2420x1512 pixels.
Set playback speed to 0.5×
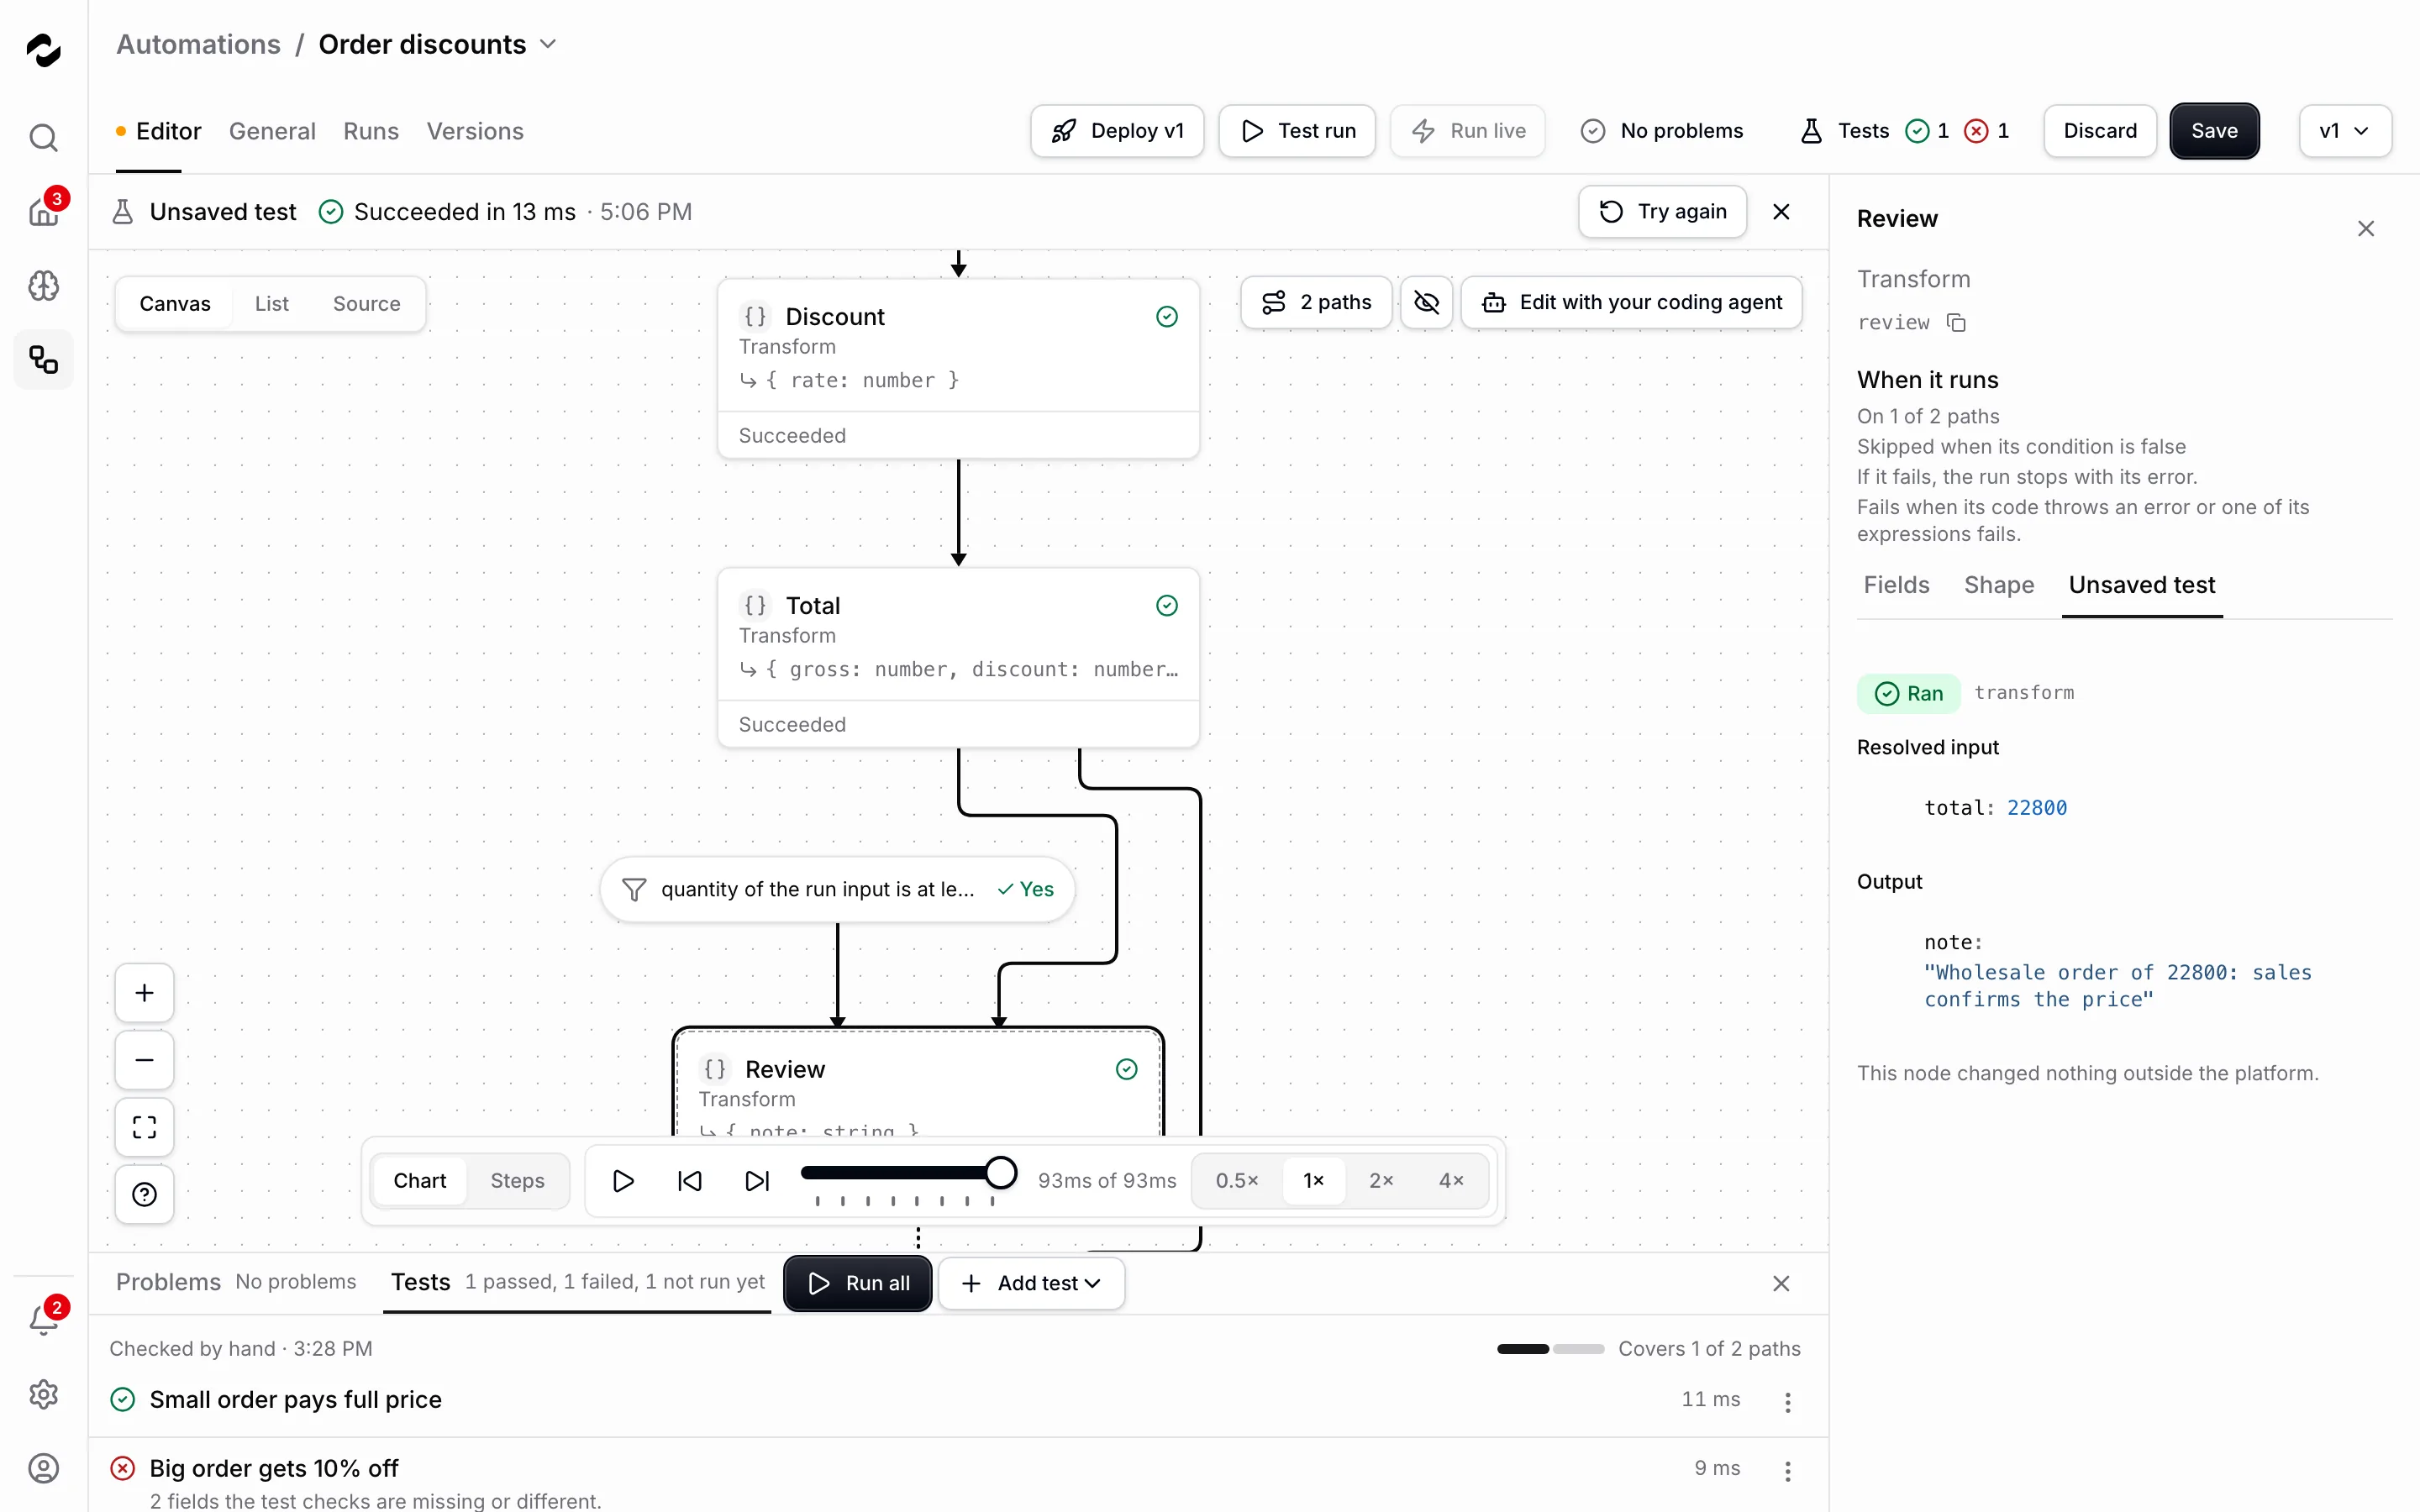[x=1237, y=1181]
